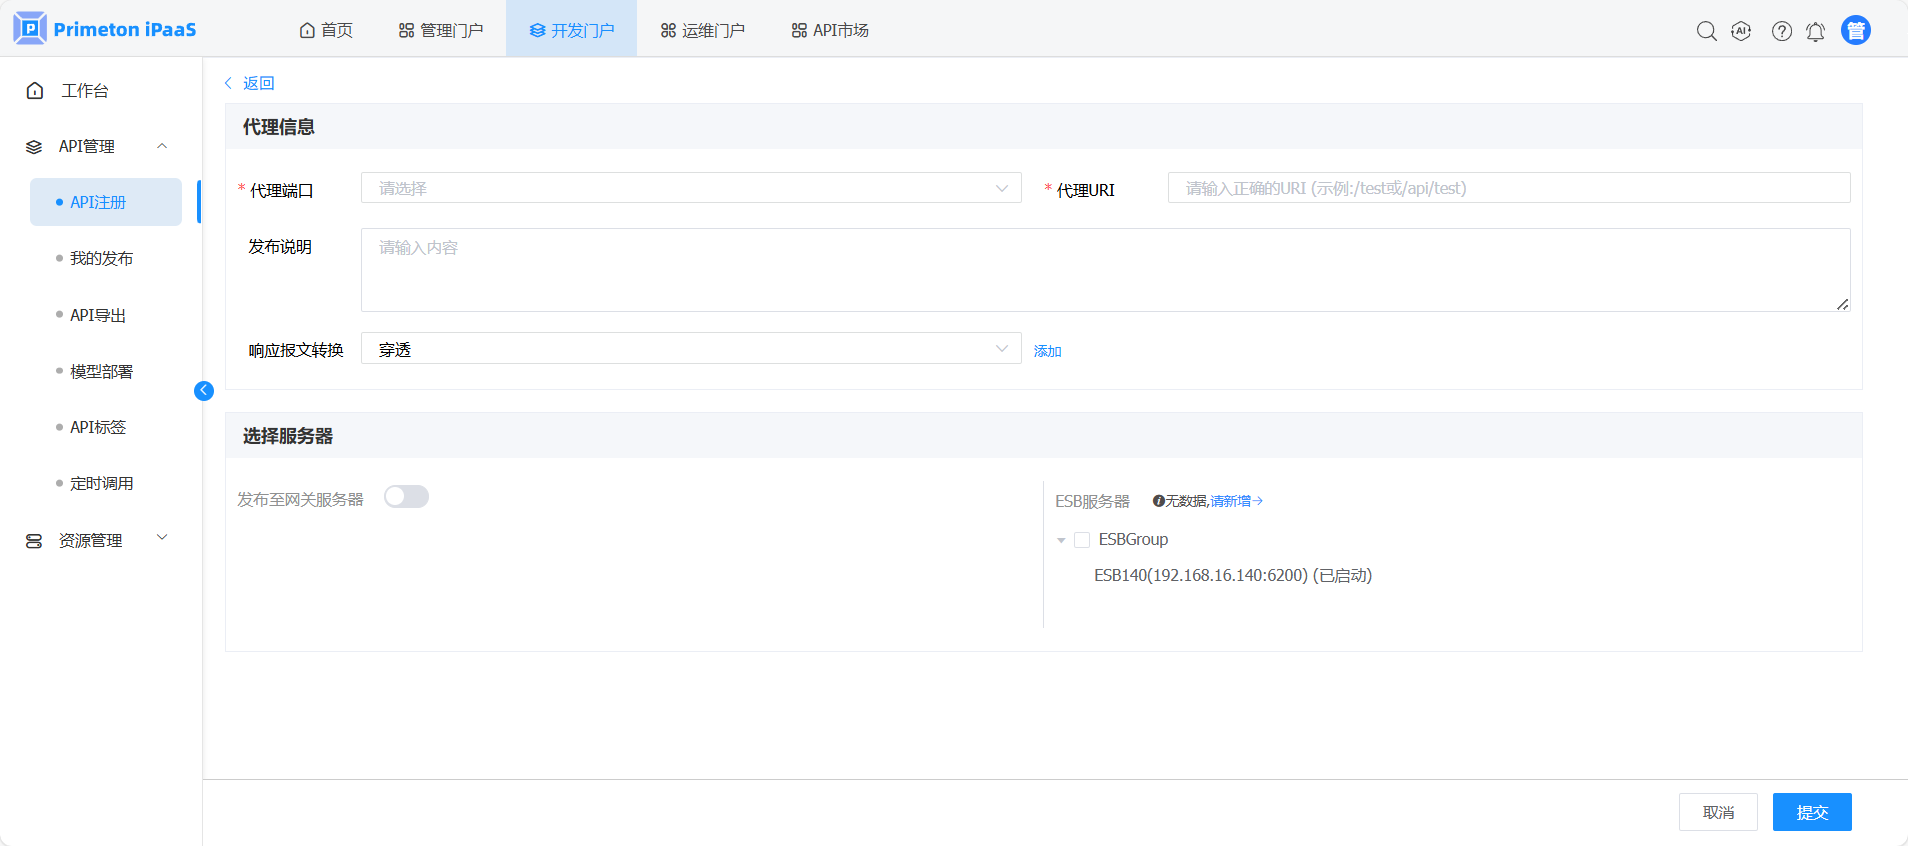Switch to the 运维门户 tab
Image resolution: width=1908 pixels, height=846 pixels.
tap(702, 30)
